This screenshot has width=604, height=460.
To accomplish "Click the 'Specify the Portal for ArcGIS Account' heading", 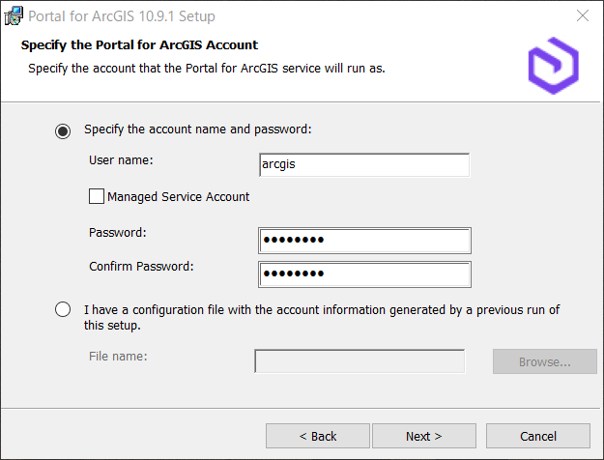I will click(x=139, y=45).
